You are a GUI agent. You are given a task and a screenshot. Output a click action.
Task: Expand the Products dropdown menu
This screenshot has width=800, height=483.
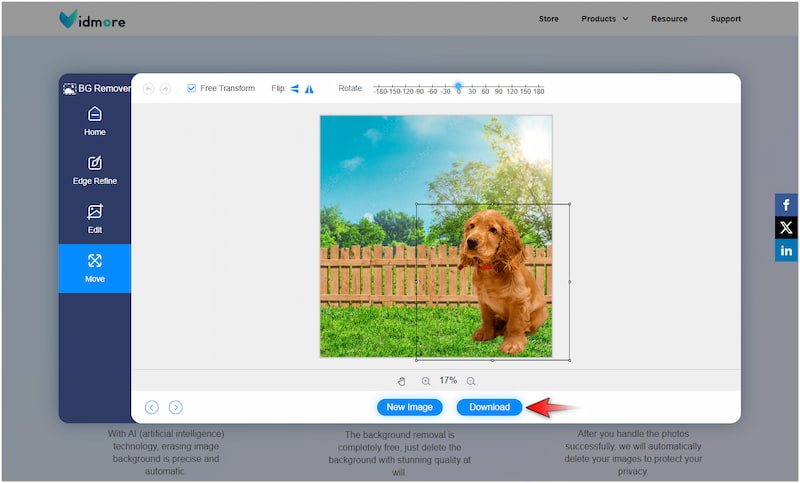(605, 18)
